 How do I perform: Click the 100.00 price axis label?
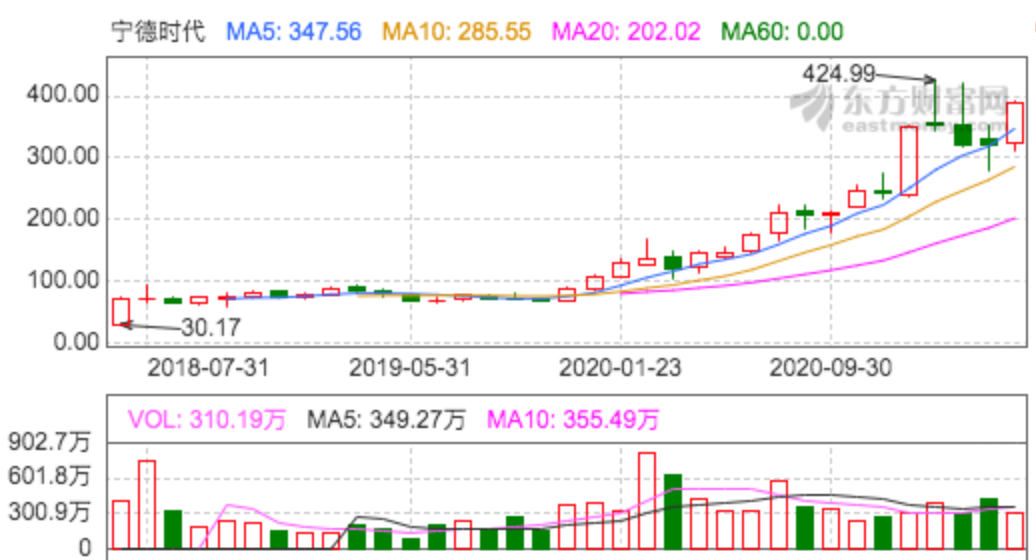[63, 280]
